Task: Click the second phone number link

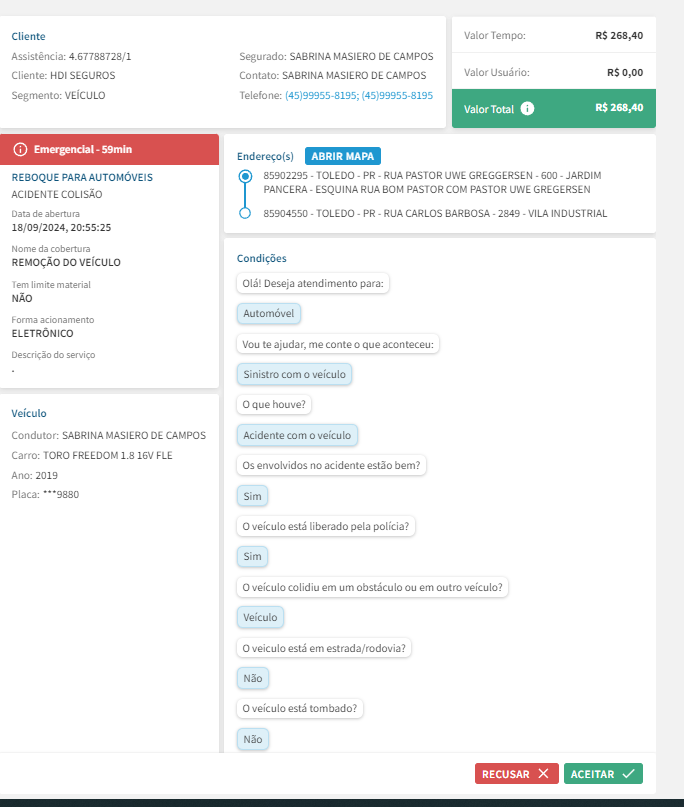Action: point(397,96)
